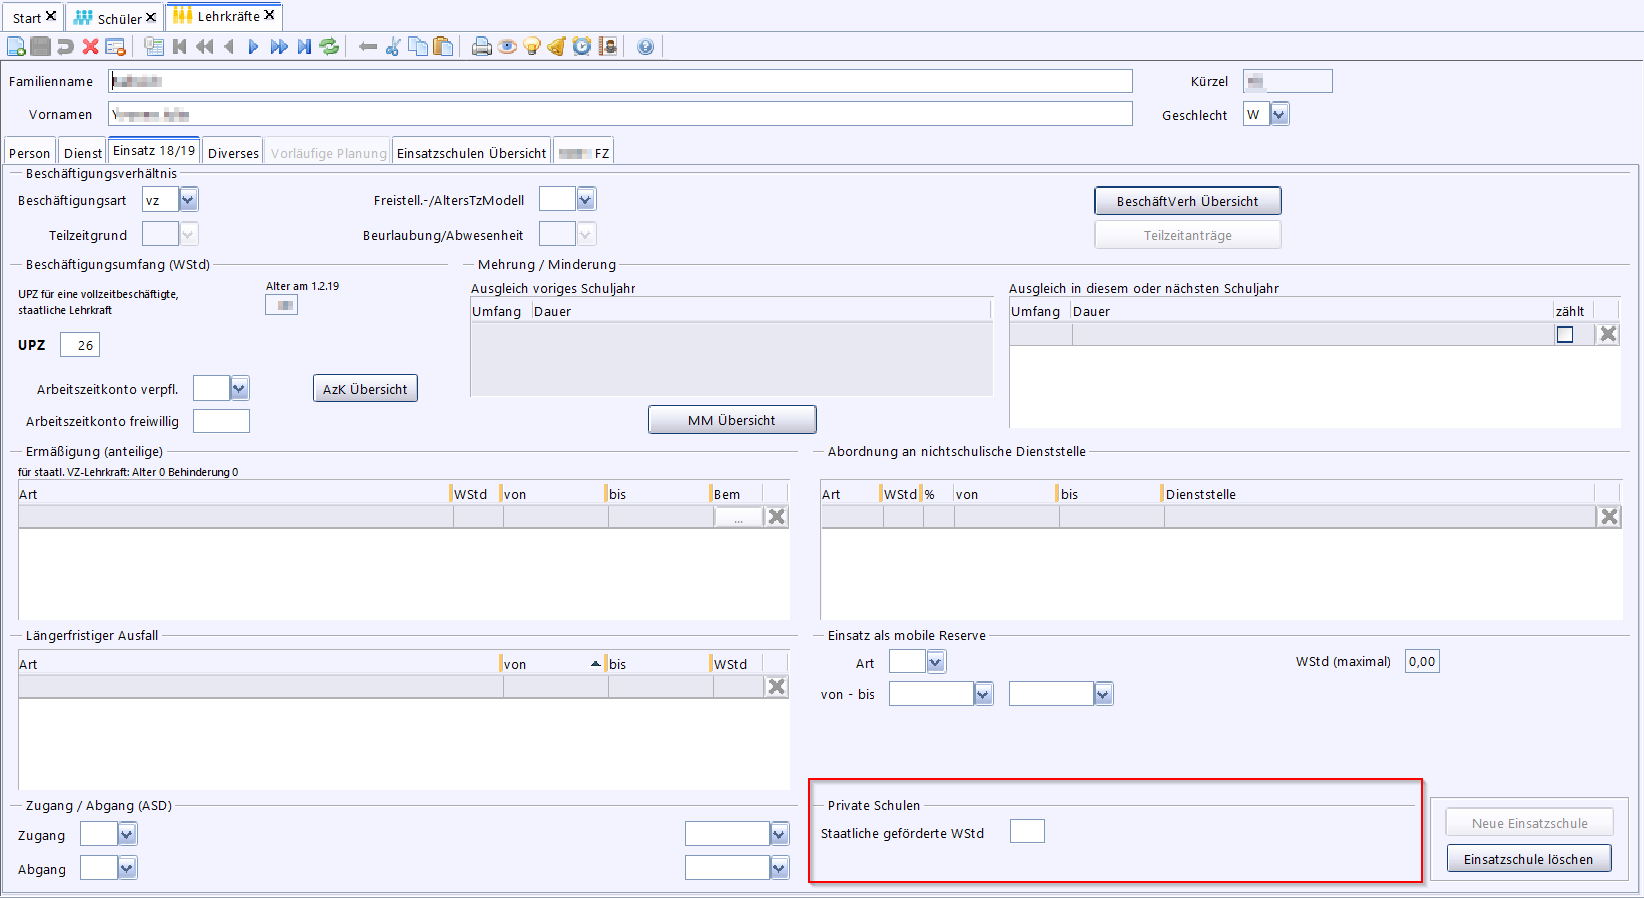1644x898 pixels.
Task: Open mobile Reserve Art dropdown
Action: 935,661
